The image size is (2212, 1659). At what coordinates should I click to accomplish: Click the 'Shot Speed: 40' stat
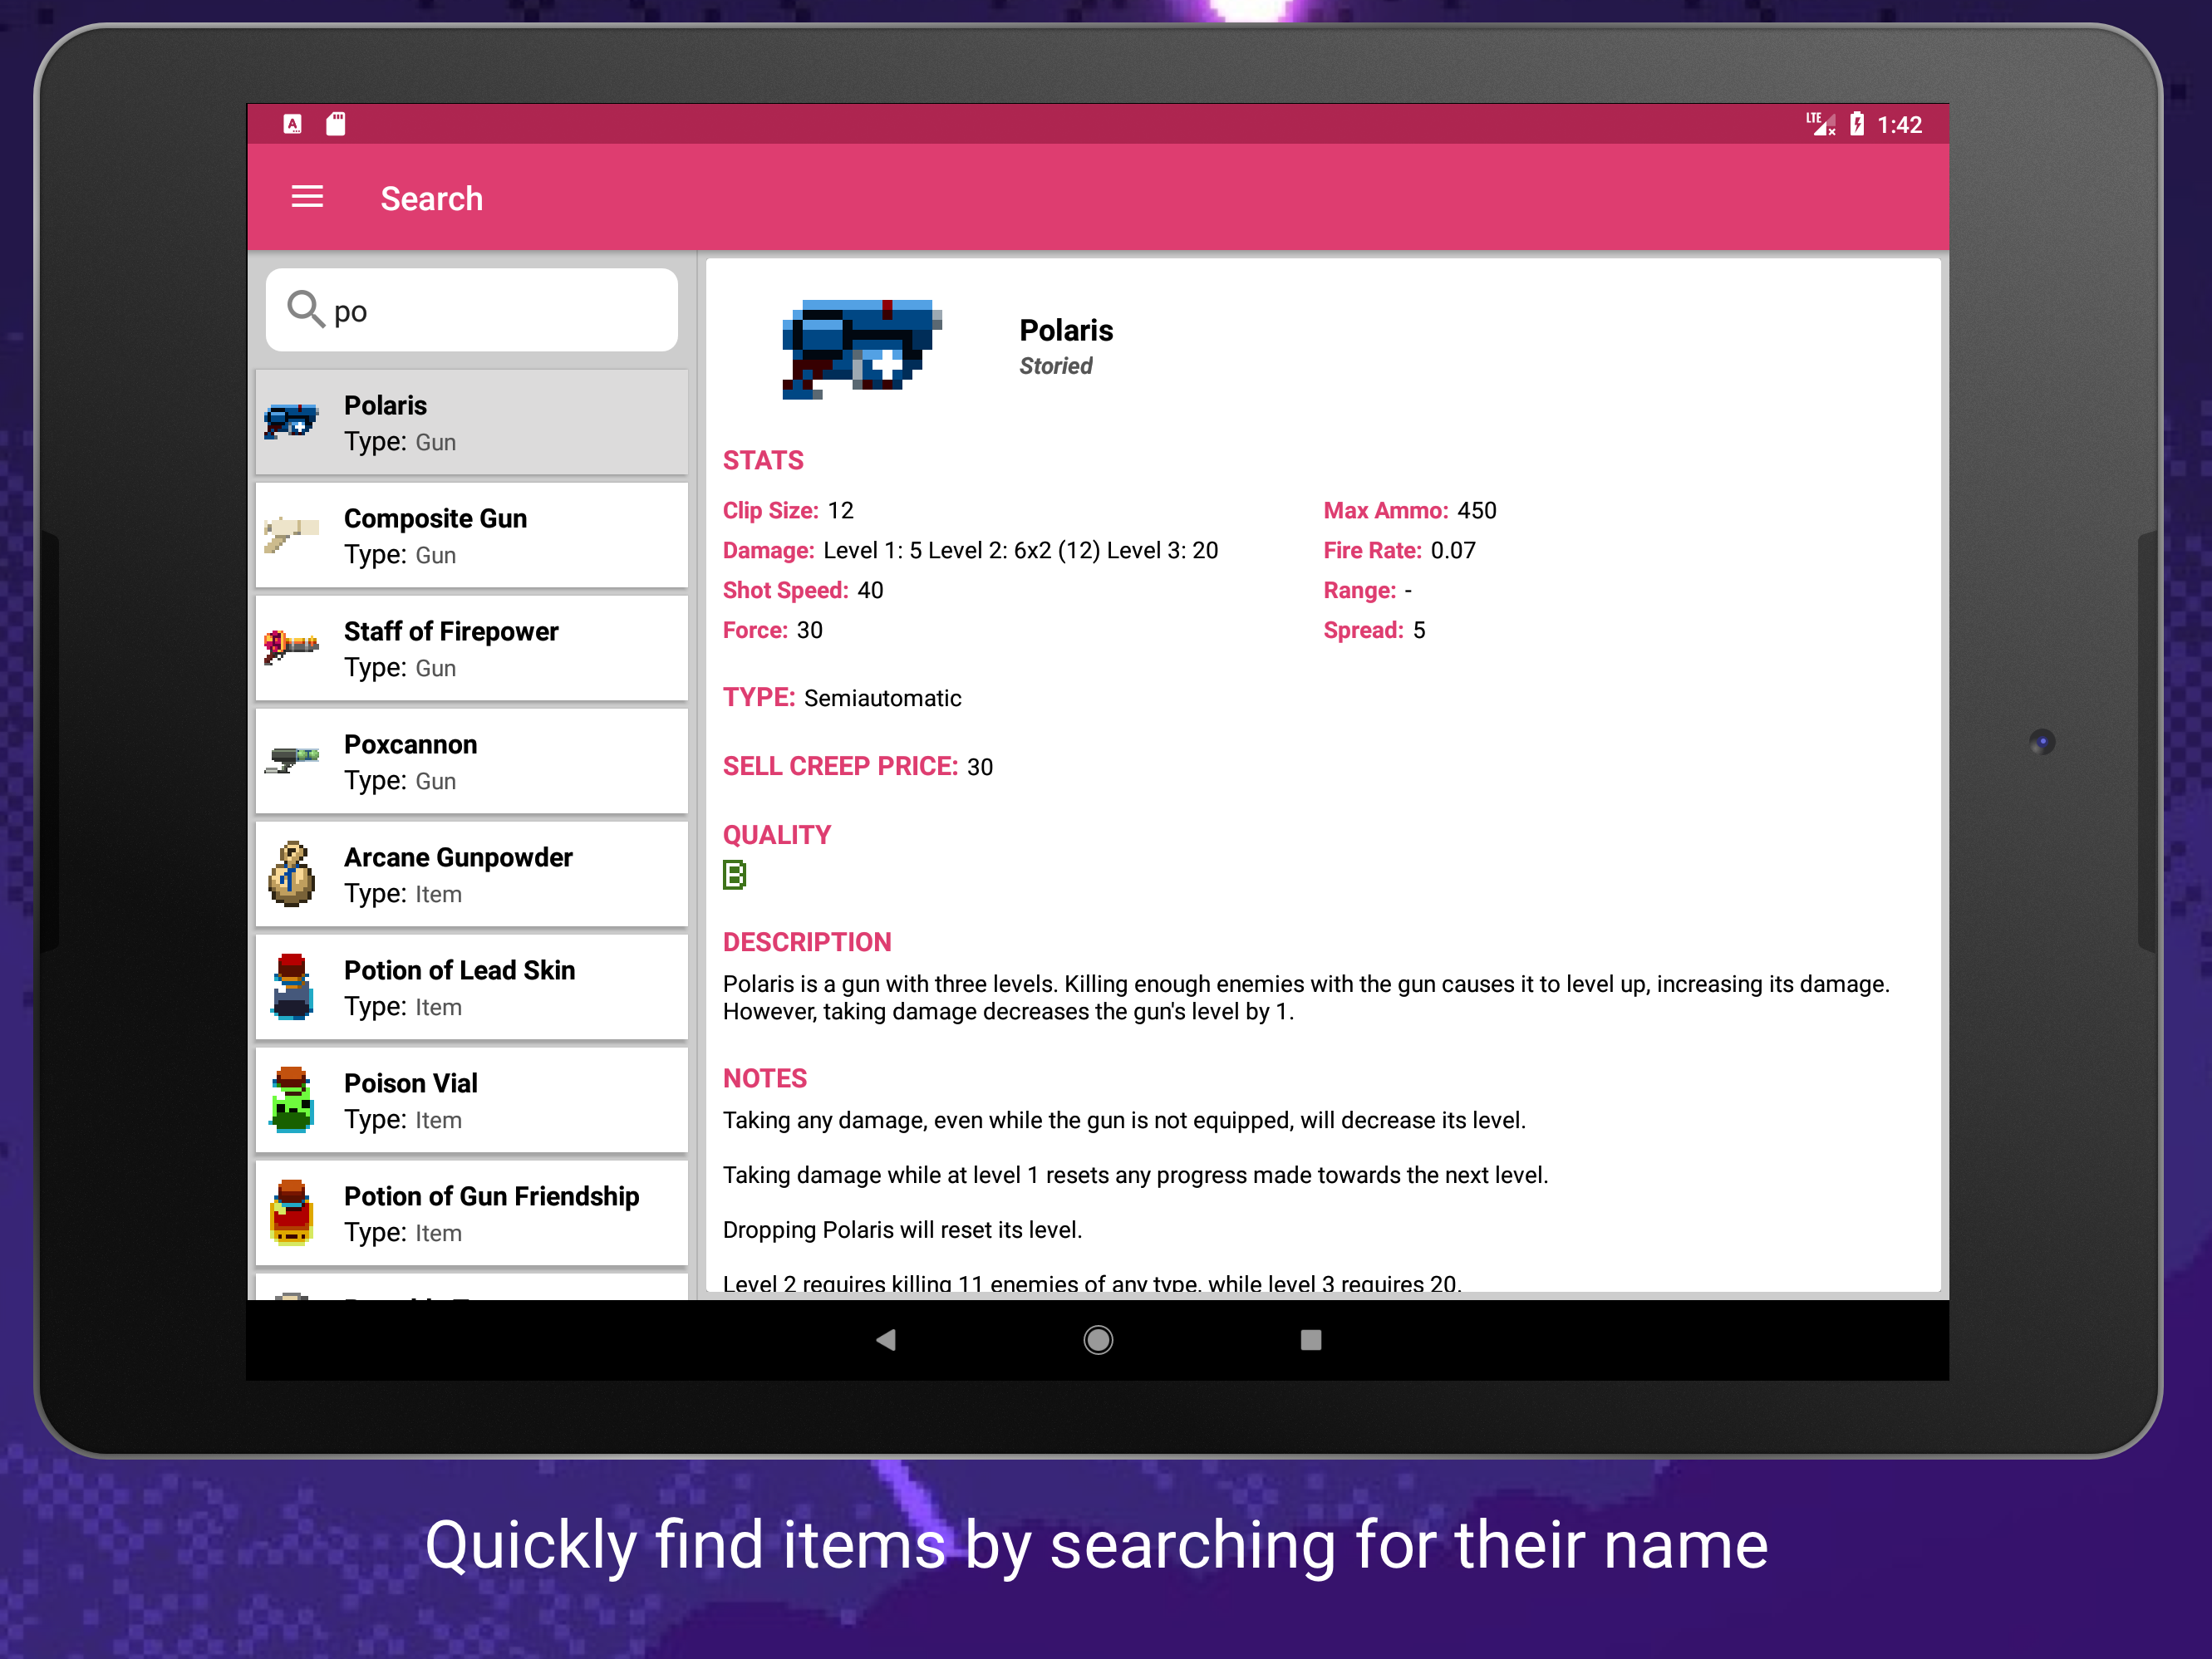point(803,590)
